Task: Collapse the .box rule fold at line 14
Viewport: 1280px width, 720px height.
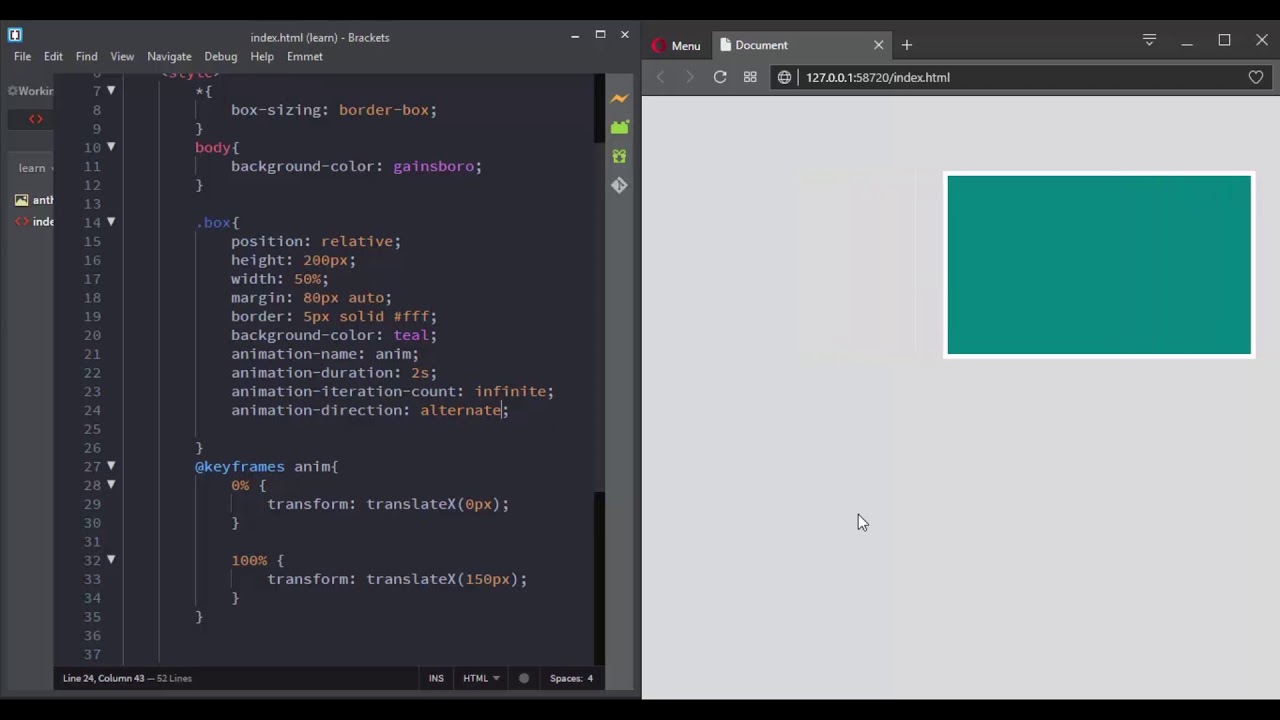Action: pos(111,222)
